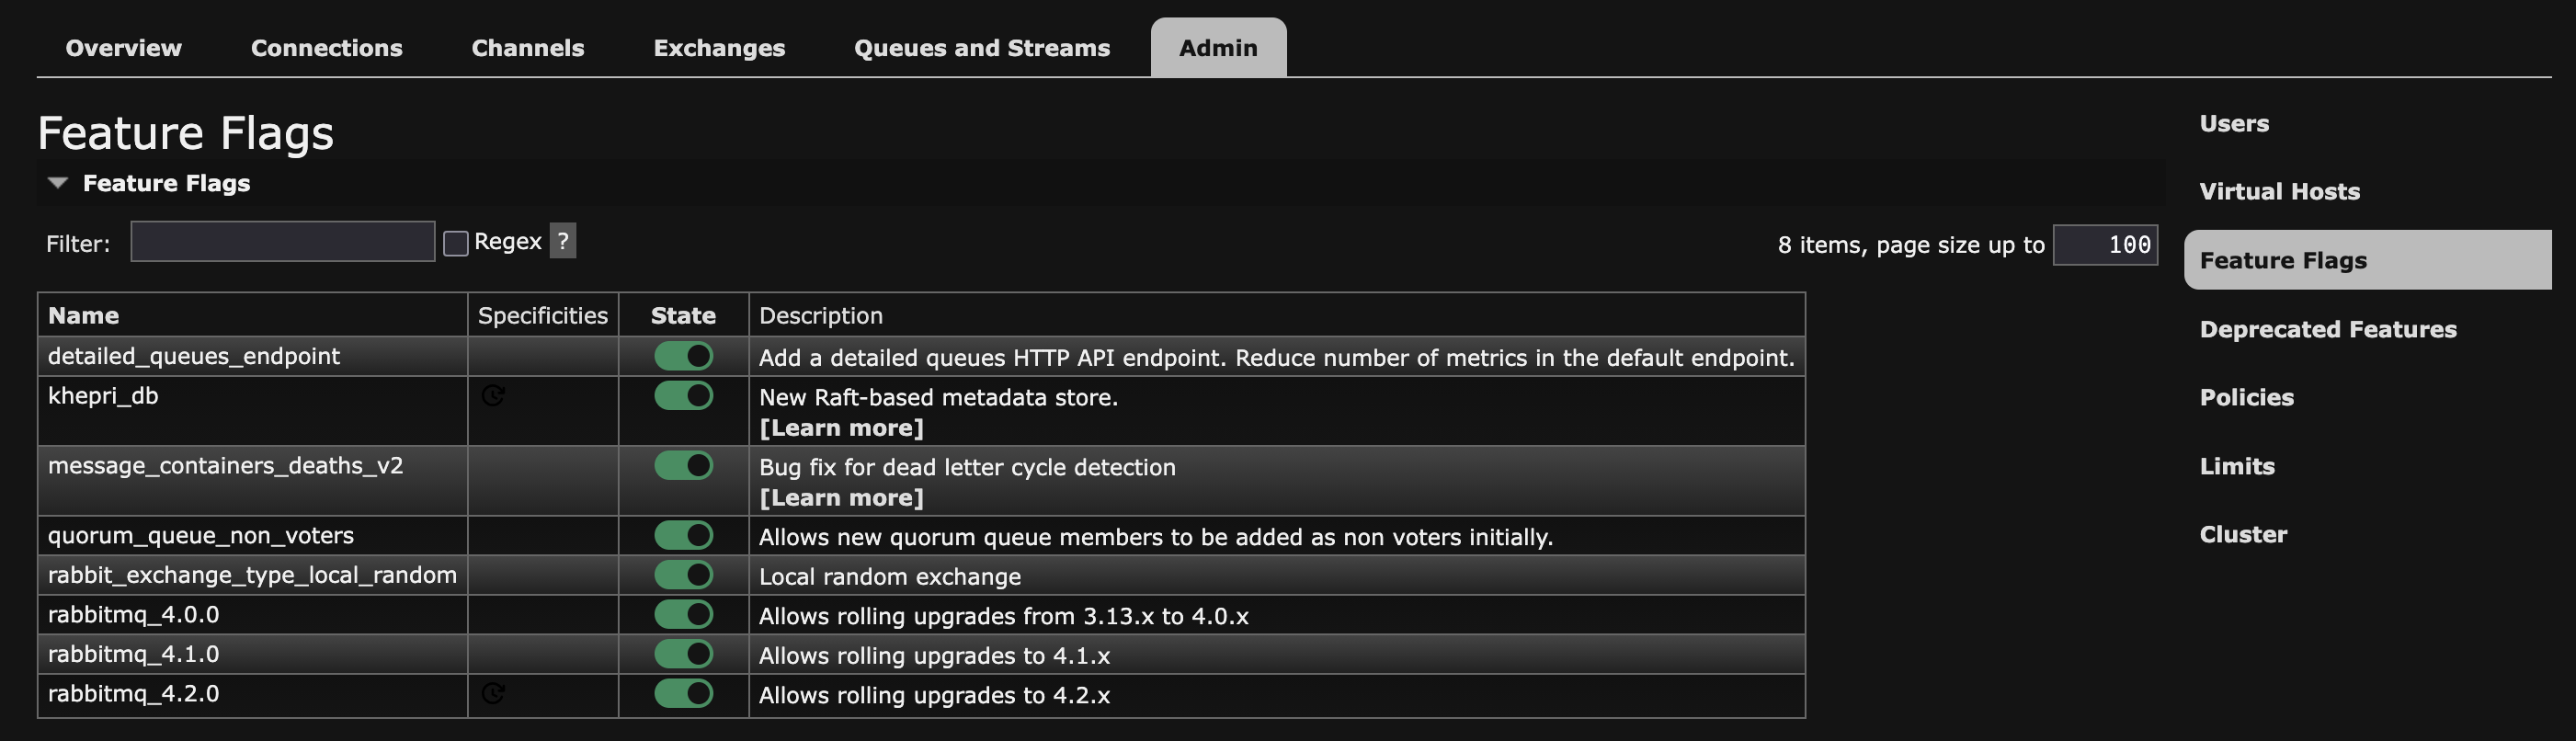Go to Deprecated Features in sidebar
Image resolution: width=2576 pixels, height=741 pixels.
click(2327, 329)
